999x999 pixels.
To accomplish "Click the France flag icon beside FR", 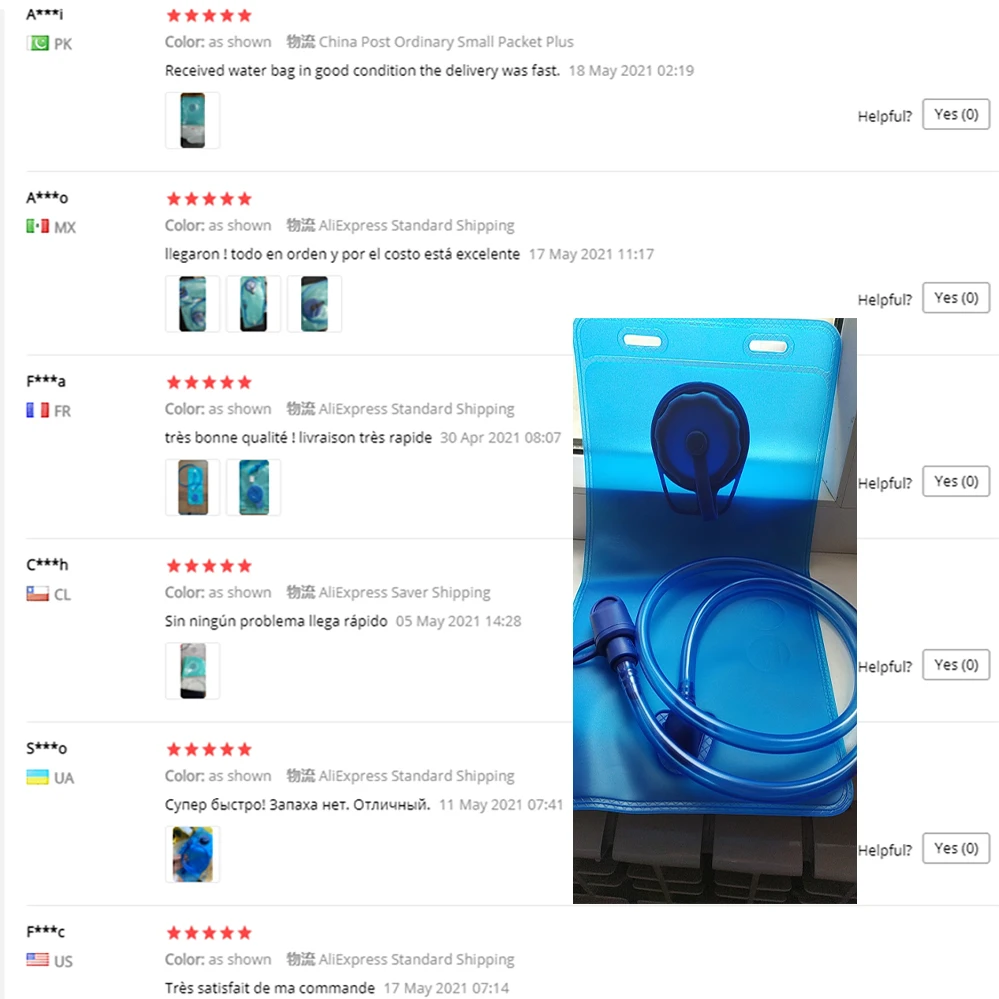I will point(38,410).
